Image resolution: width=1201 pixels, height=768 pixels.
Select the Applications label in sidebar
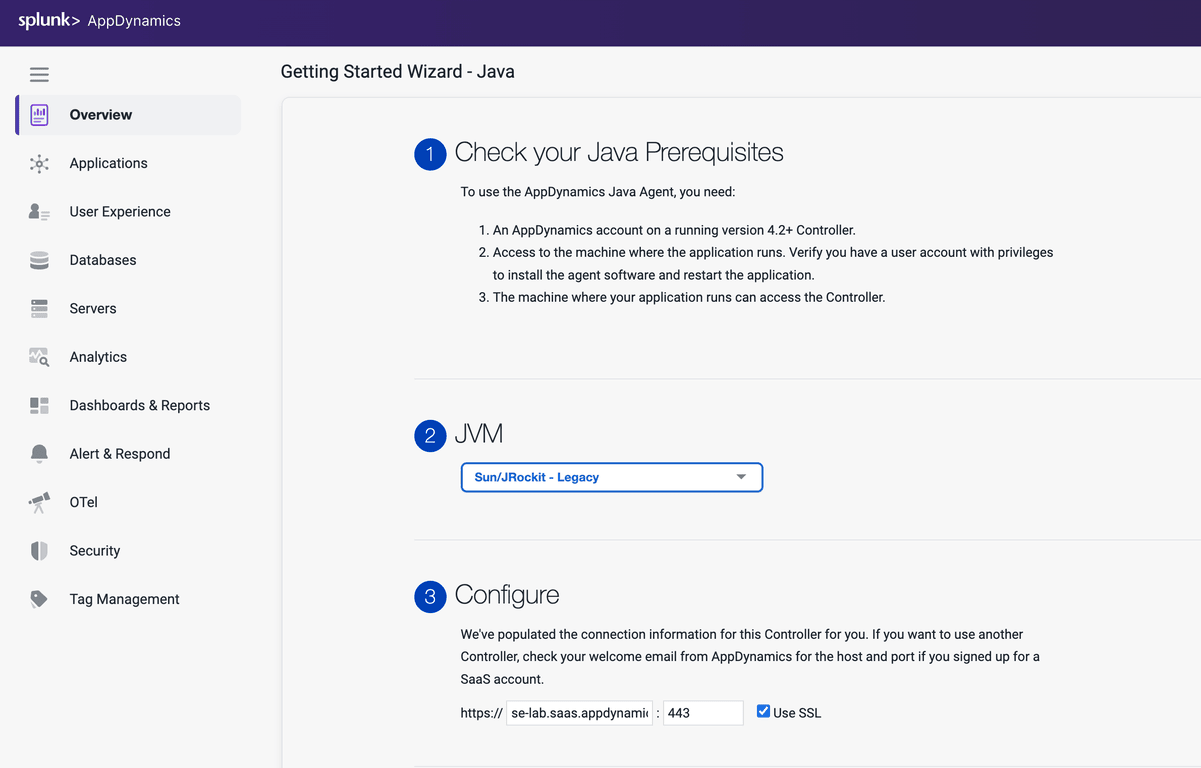coord(108,163)
